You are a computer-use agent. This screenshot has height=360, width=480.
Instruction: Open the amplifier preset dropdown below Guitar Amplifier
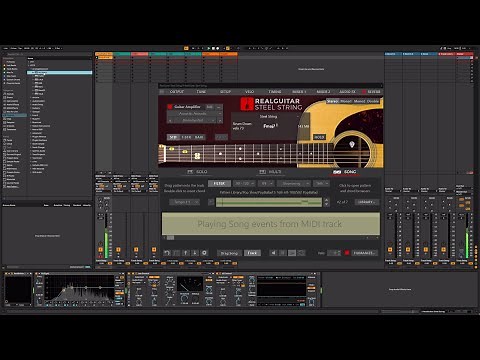pyautogui.click(x=195, y=114)
